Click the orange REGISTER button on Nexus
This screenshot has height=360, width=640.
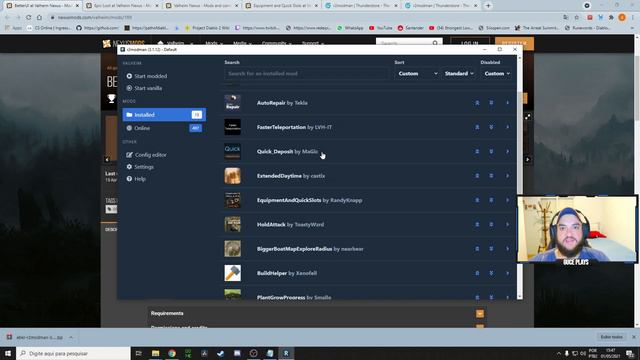[x=514, y=43]
